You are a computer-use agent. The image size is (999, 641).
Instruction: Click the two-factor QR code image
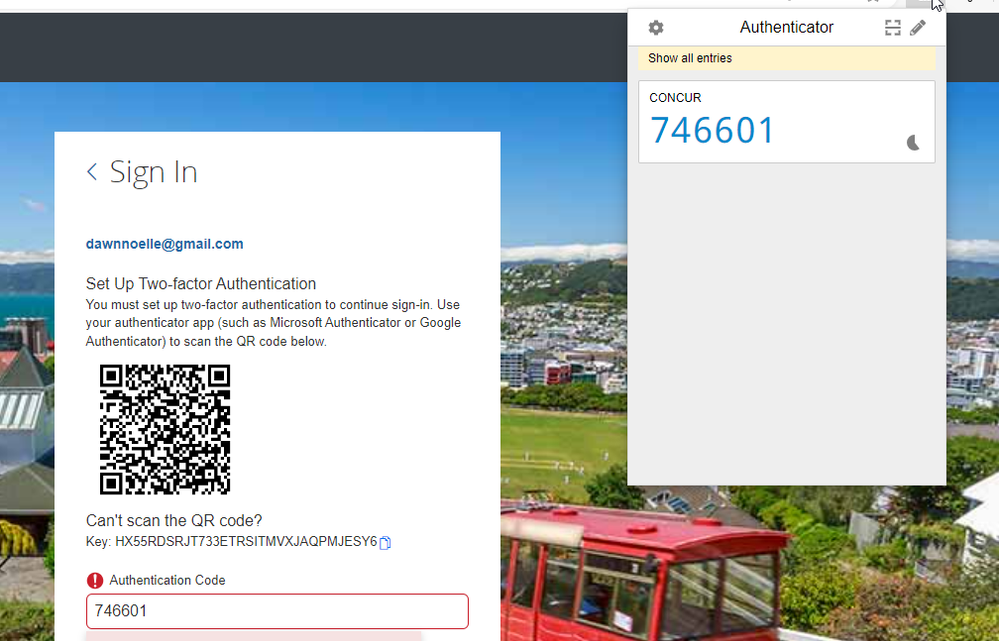(165, 429)
